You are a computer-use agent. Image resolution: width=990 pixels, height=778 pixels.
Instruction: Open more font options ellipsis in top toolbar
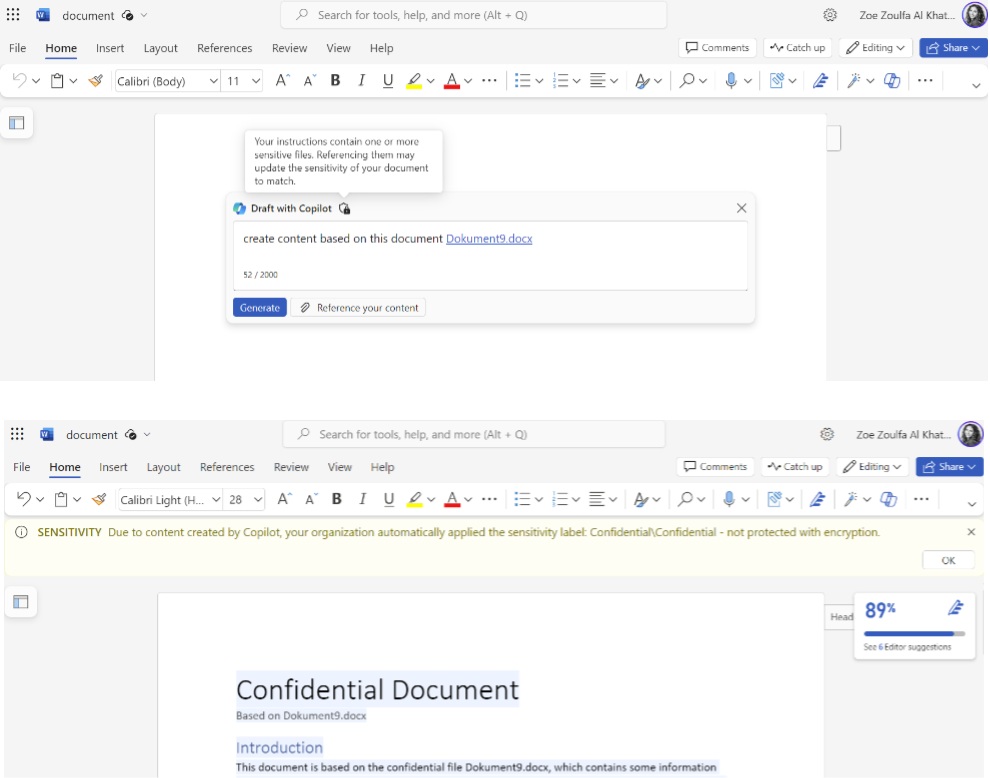[489, 80]
